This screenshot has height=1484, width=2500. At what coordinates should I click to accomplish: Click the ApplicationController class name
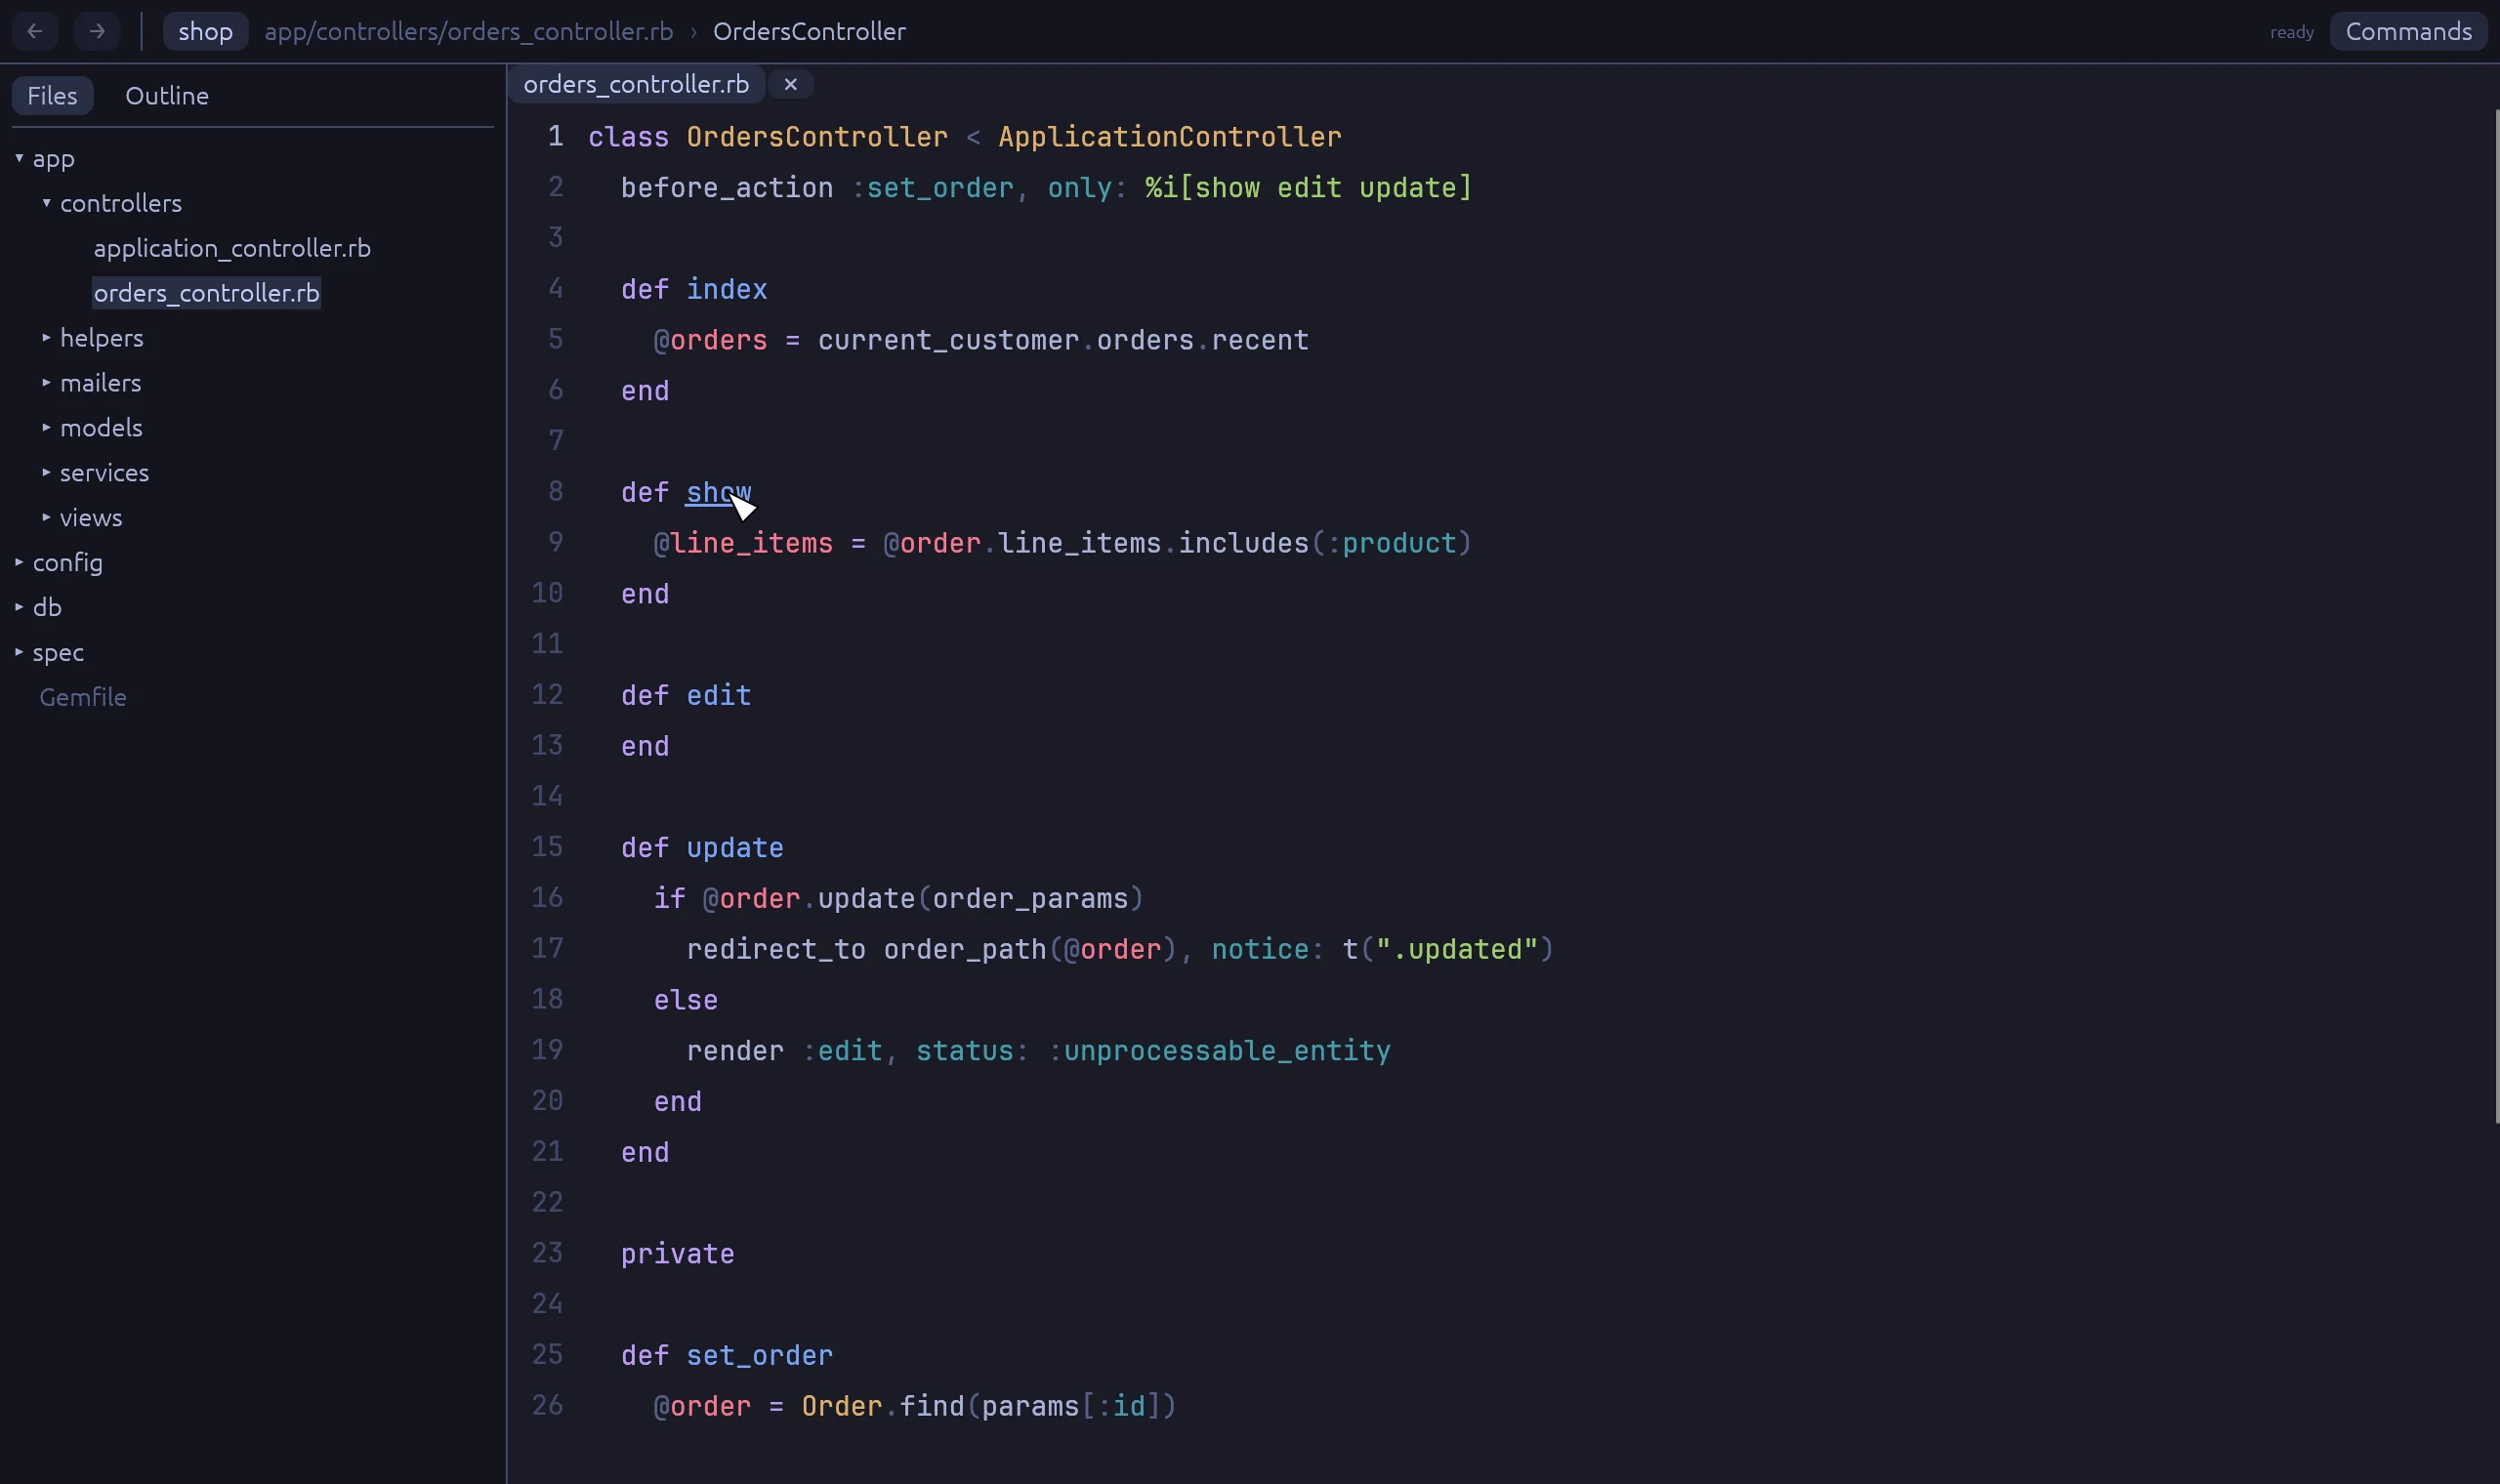tap(1169, 137)
